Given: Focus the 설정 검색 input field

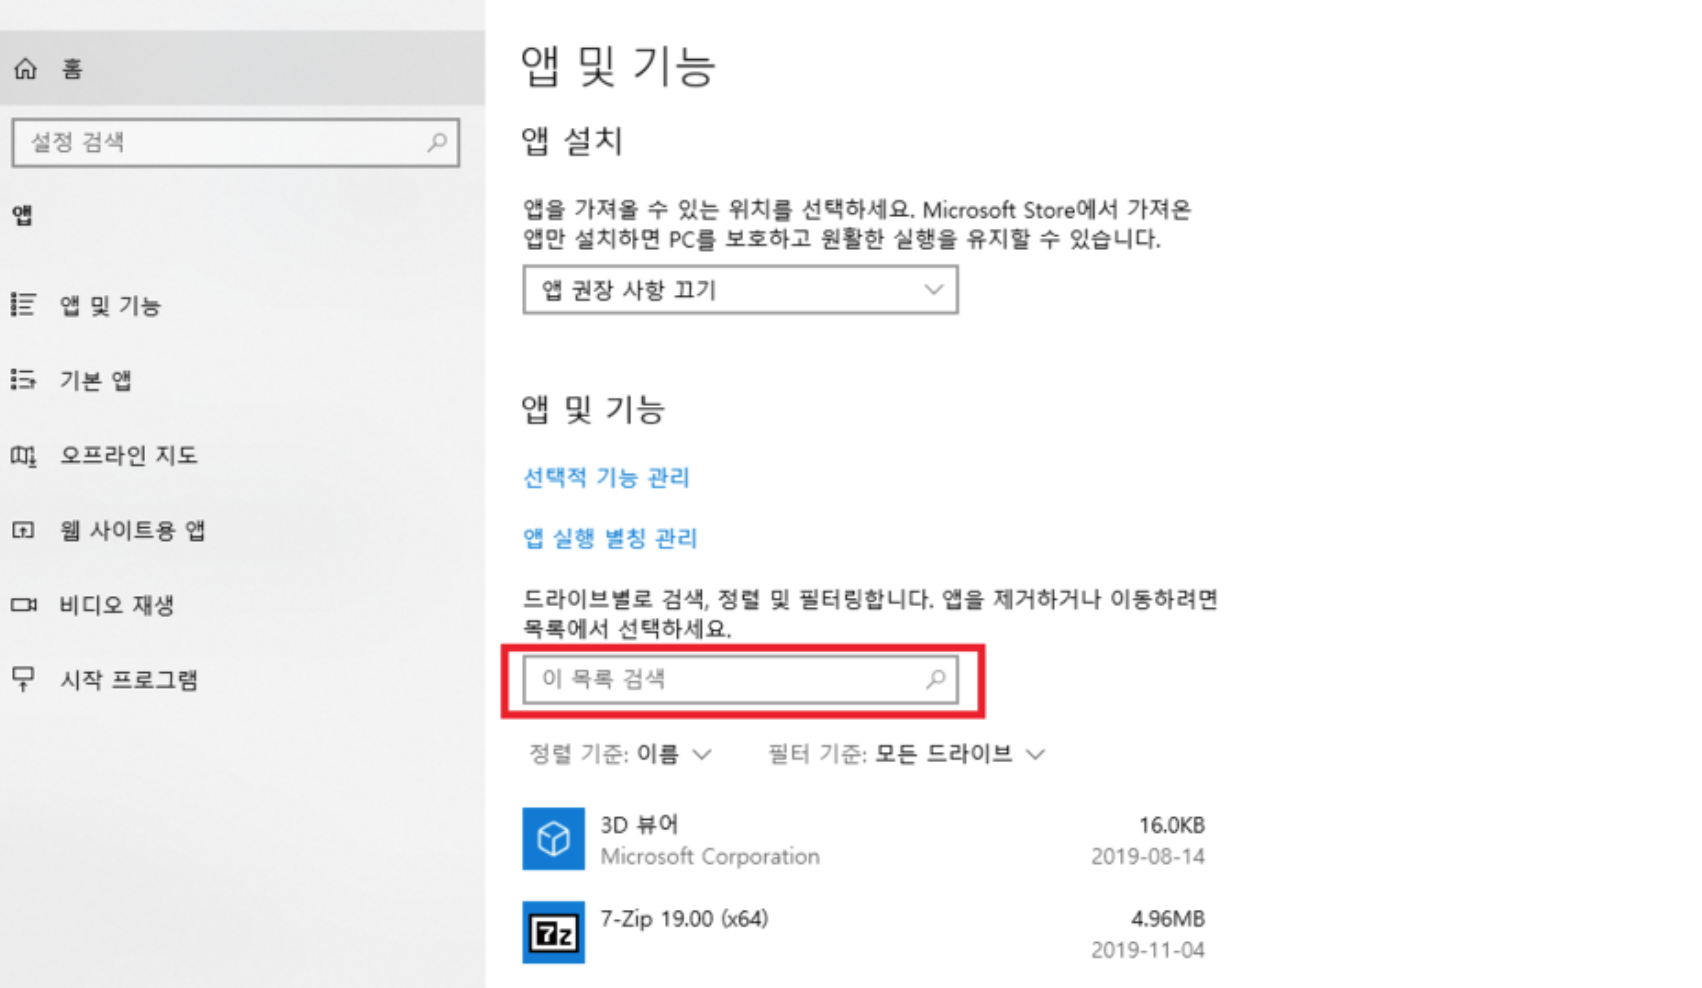Looking at the screenshot, I should pyautogui.click(x=236, y=142).
